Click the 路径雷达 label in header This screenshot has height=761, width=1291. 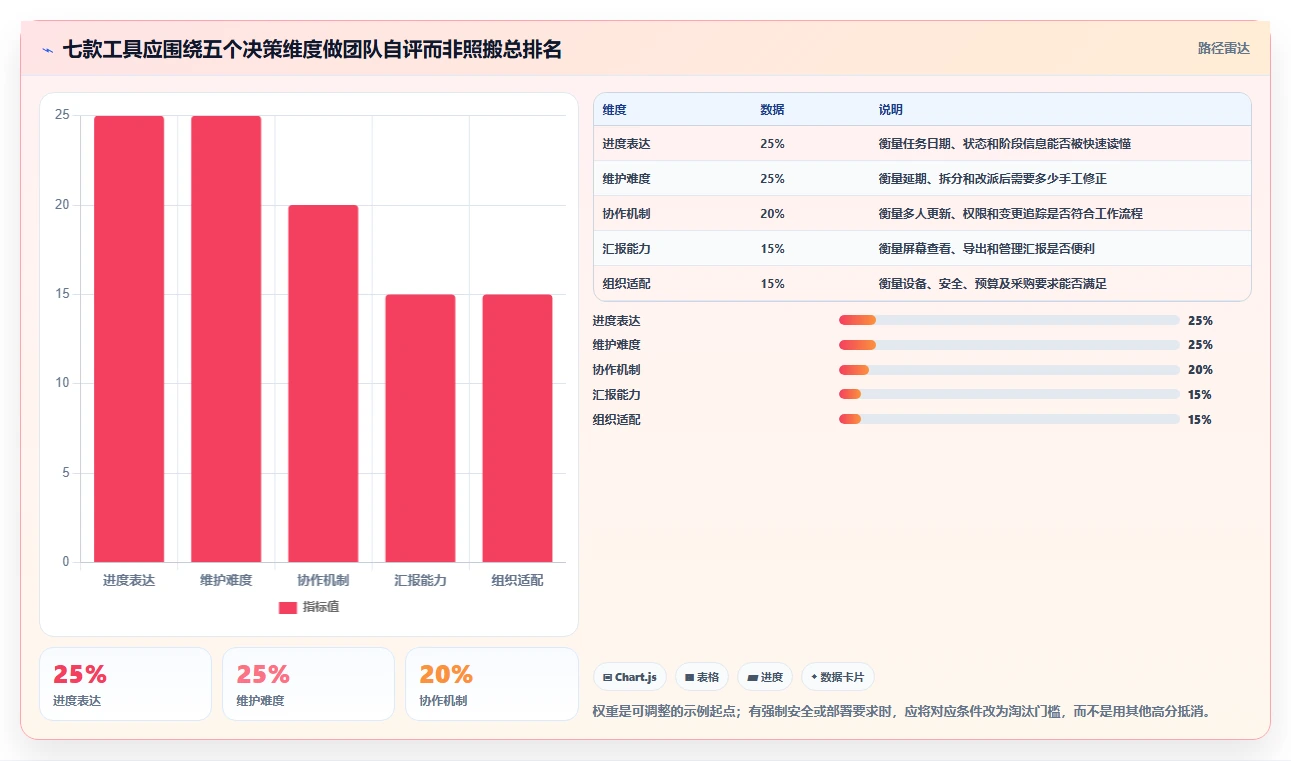1224,48
